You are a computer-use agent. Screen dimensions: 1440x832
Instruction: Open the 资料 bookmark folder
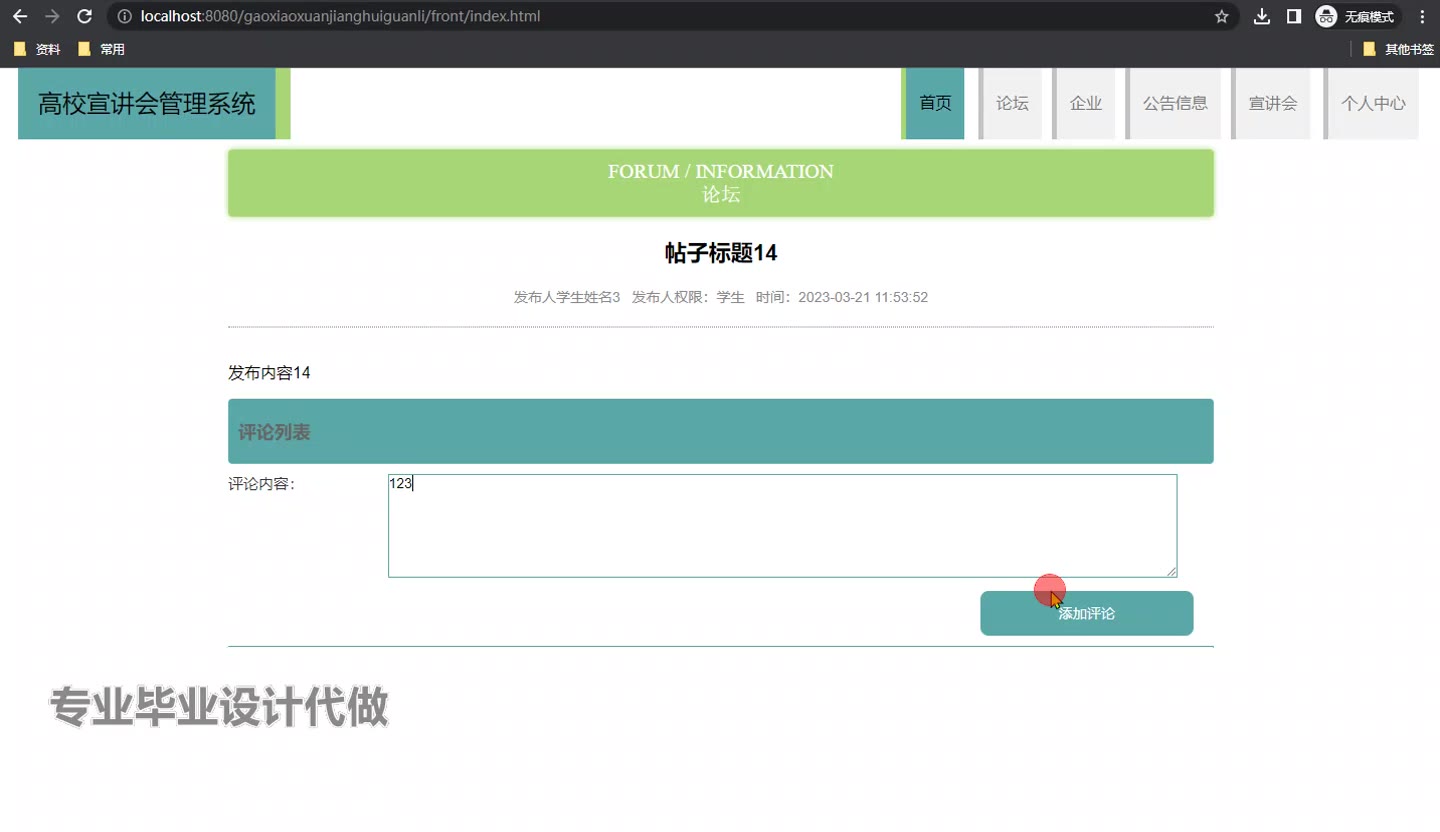click(38, 49)
